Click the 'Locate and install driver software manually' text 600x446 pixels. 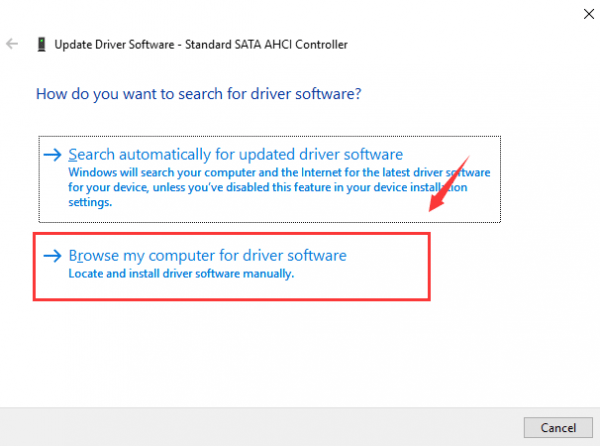pos(181,274)
